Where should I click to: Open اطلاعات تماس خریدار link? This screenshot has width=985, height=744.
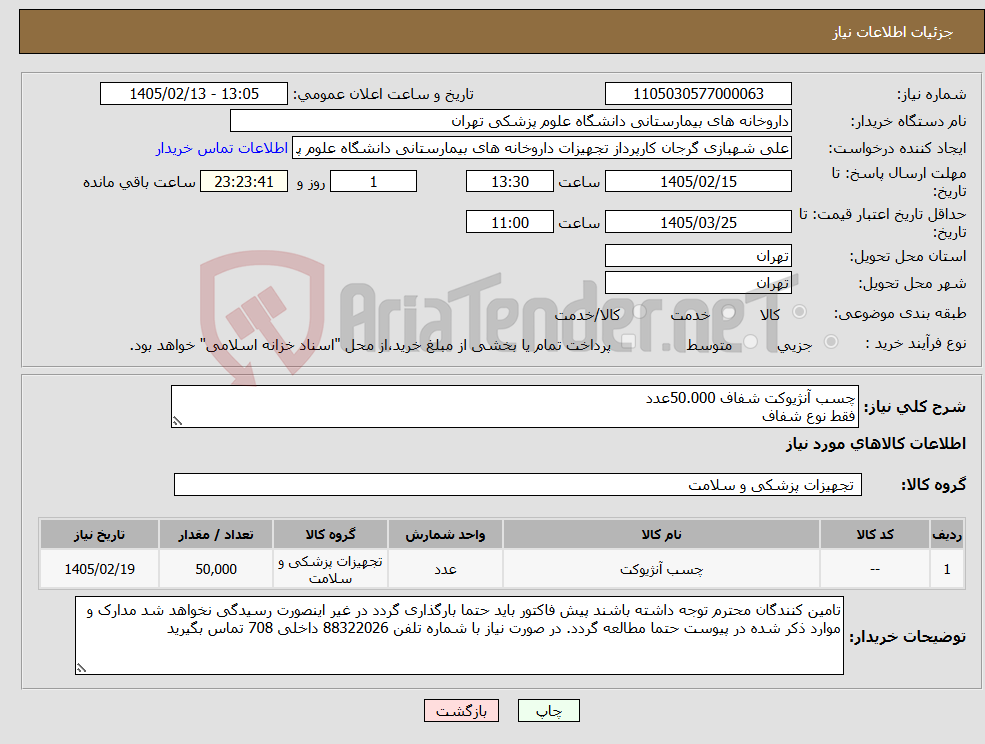[222, 148]
